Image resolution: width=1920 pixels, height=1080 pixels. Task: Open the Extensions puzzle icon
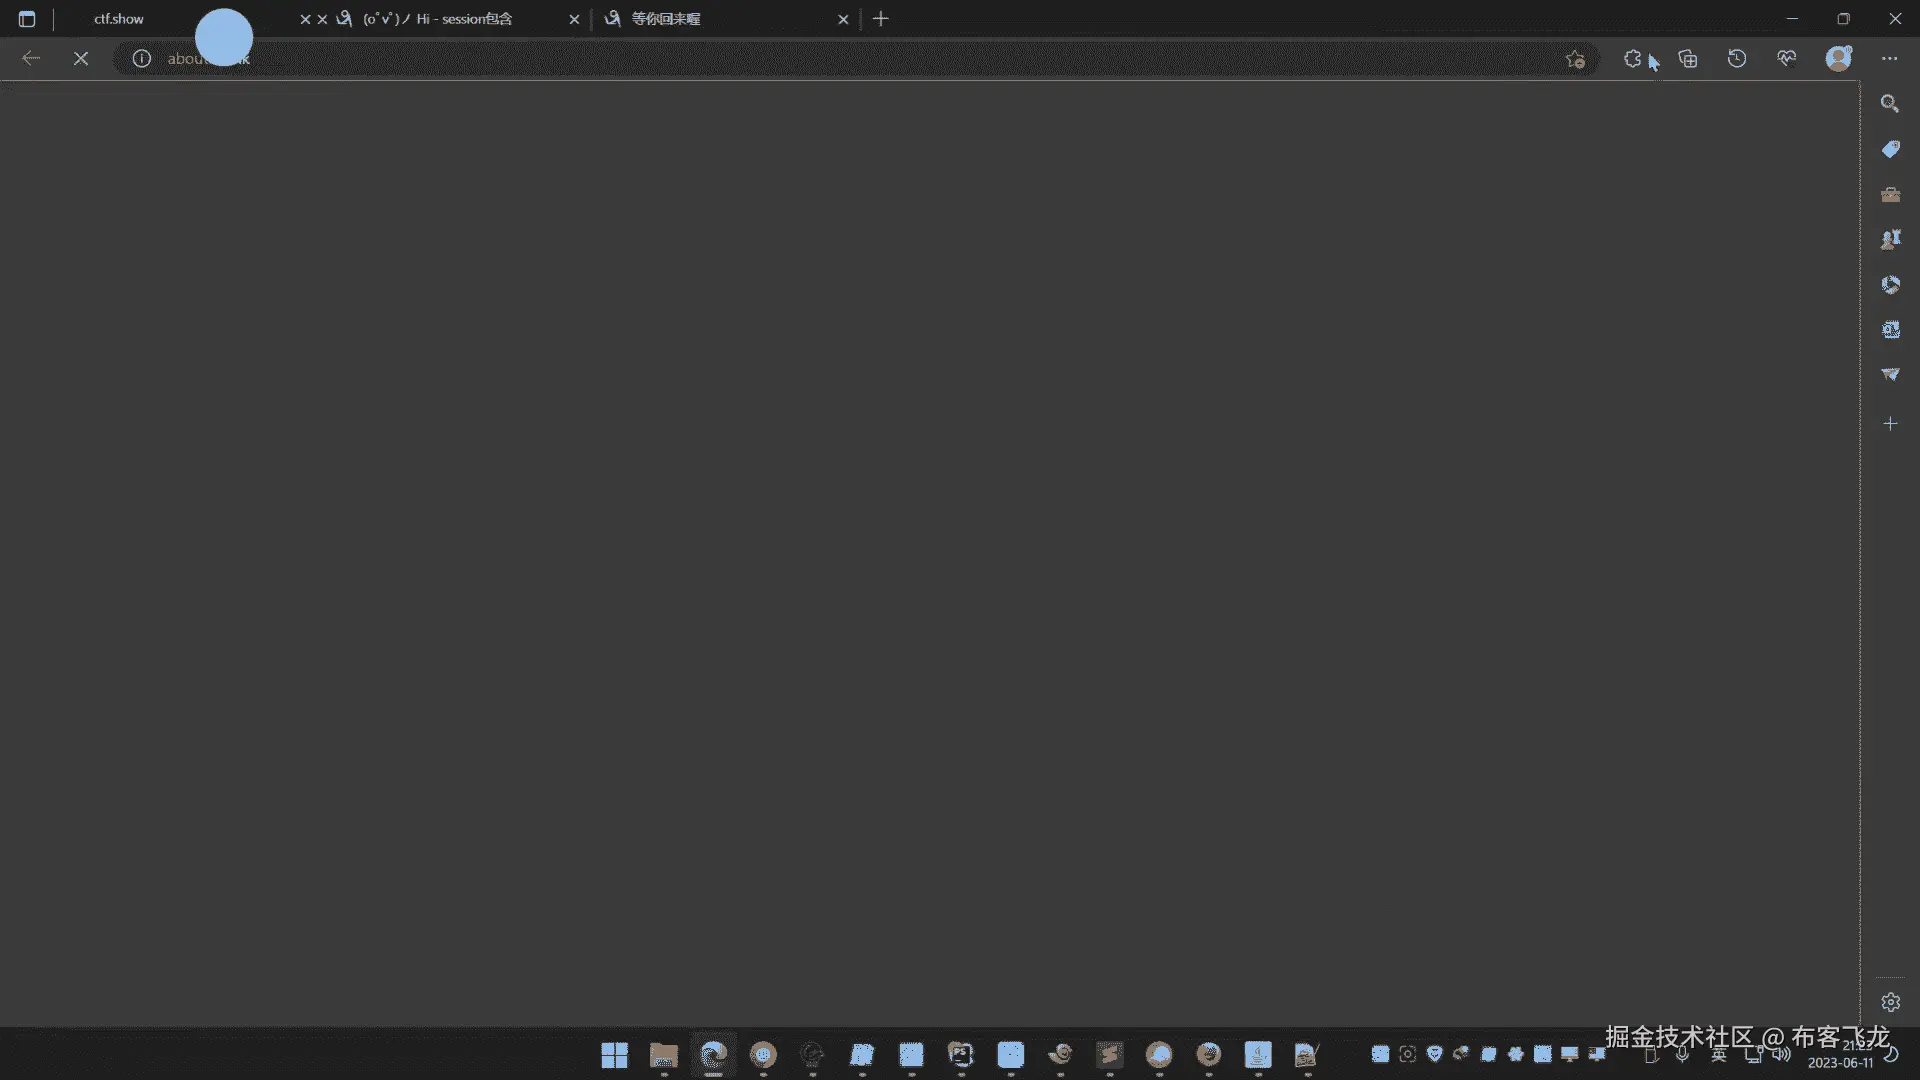coord(1632,59)
